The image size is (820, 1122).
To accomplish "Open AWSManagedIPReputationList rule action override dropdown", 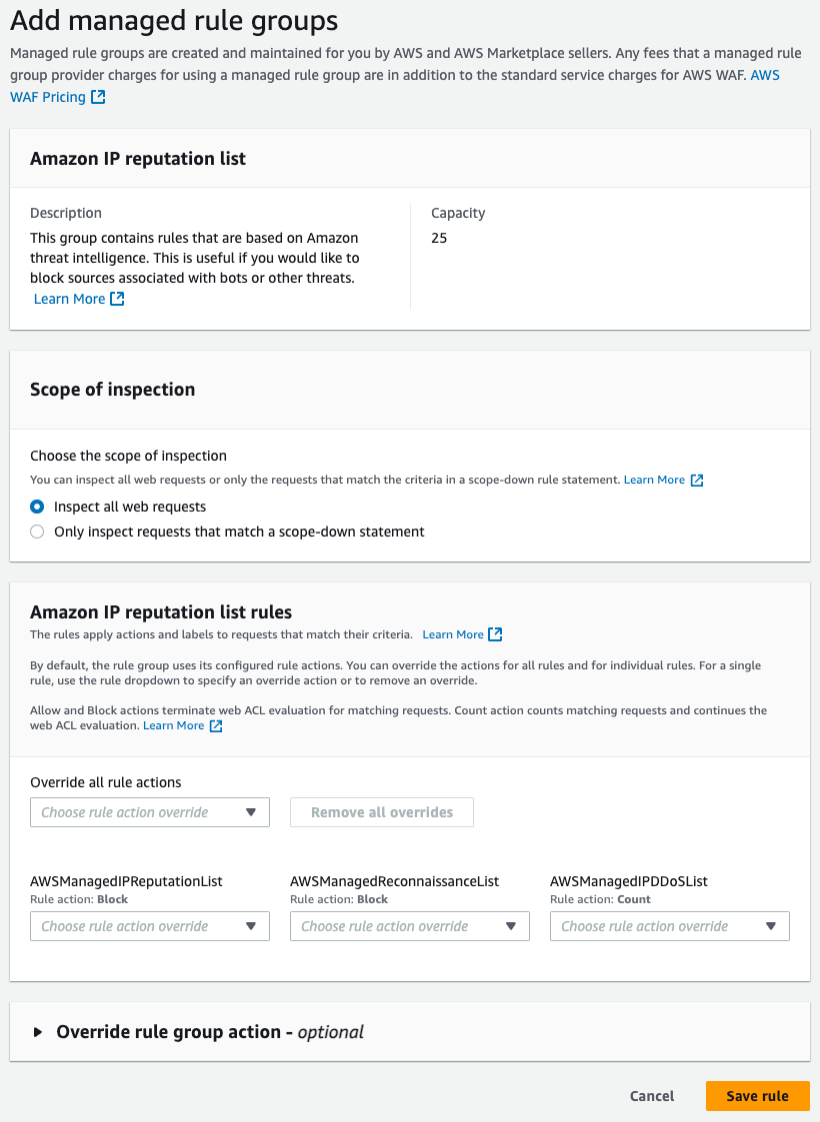I will coord(150,926).
